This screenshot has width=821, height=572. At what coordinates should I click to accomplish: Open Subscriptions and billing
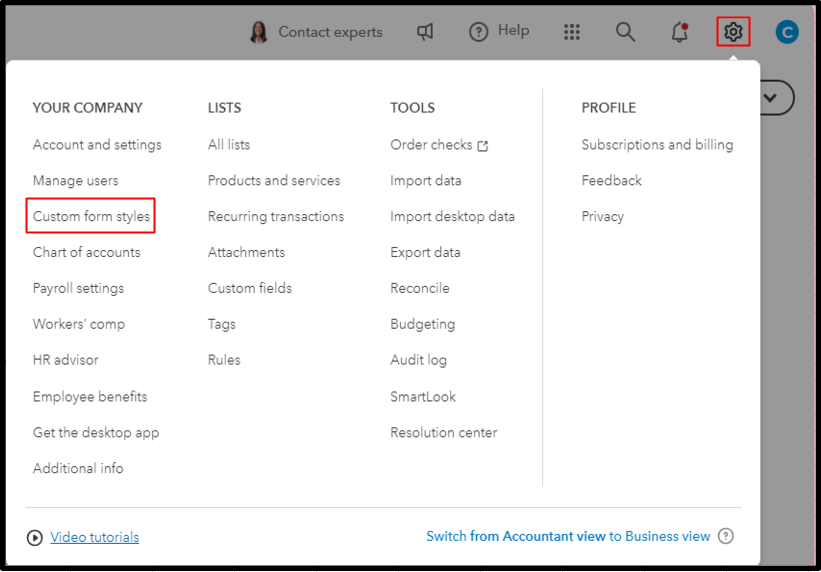657,145
